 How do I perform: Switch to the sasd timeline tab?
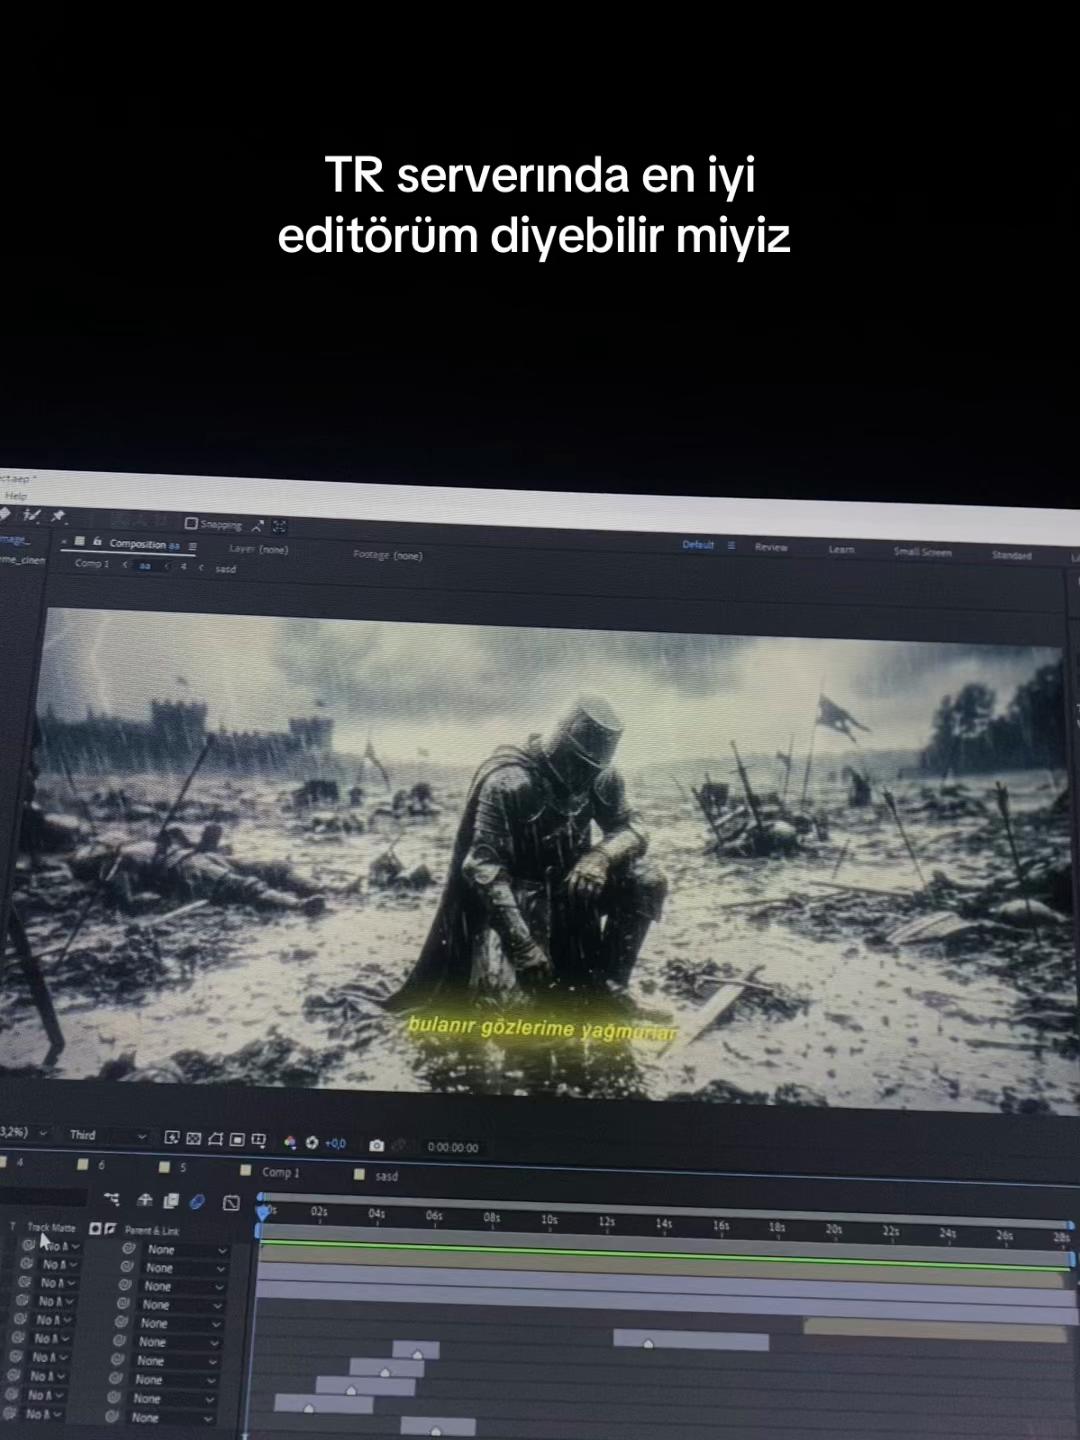point(386,1176)
